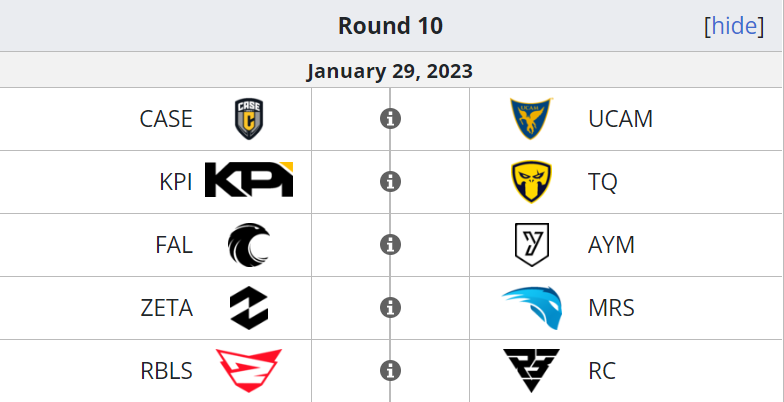Open info for RBLS vs RC match
The height and width of the screenshot is (402, 784).
(390, 370)
